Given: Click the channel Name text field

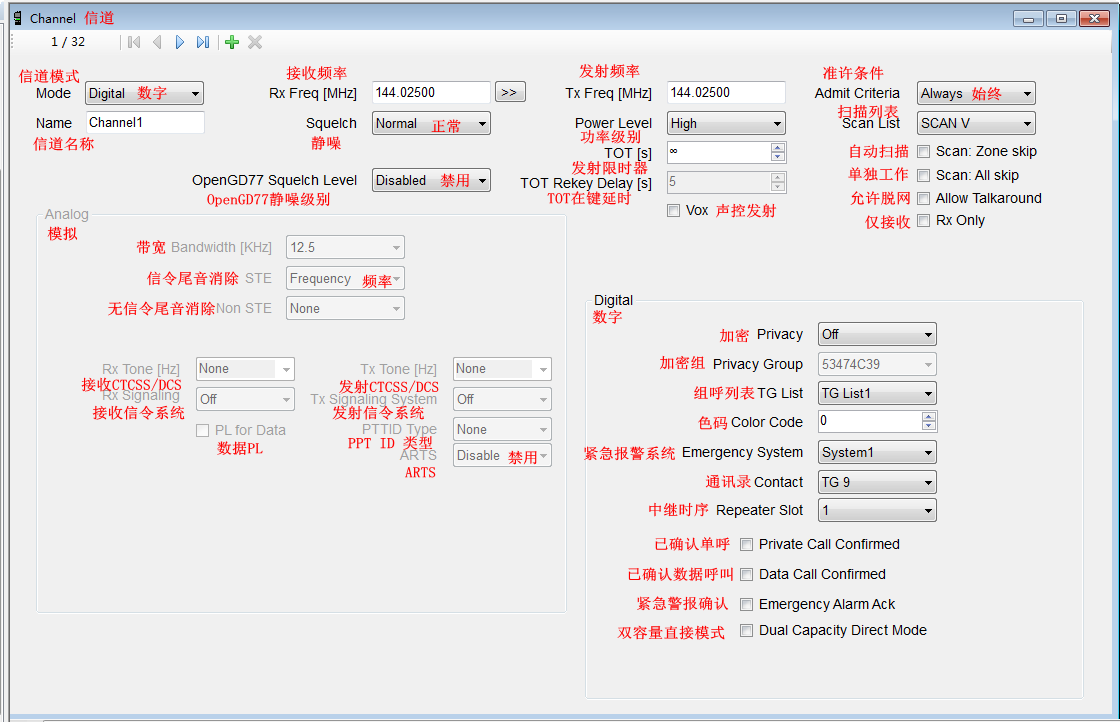Looking at the screenshot, I should click(x=144, y=122).
